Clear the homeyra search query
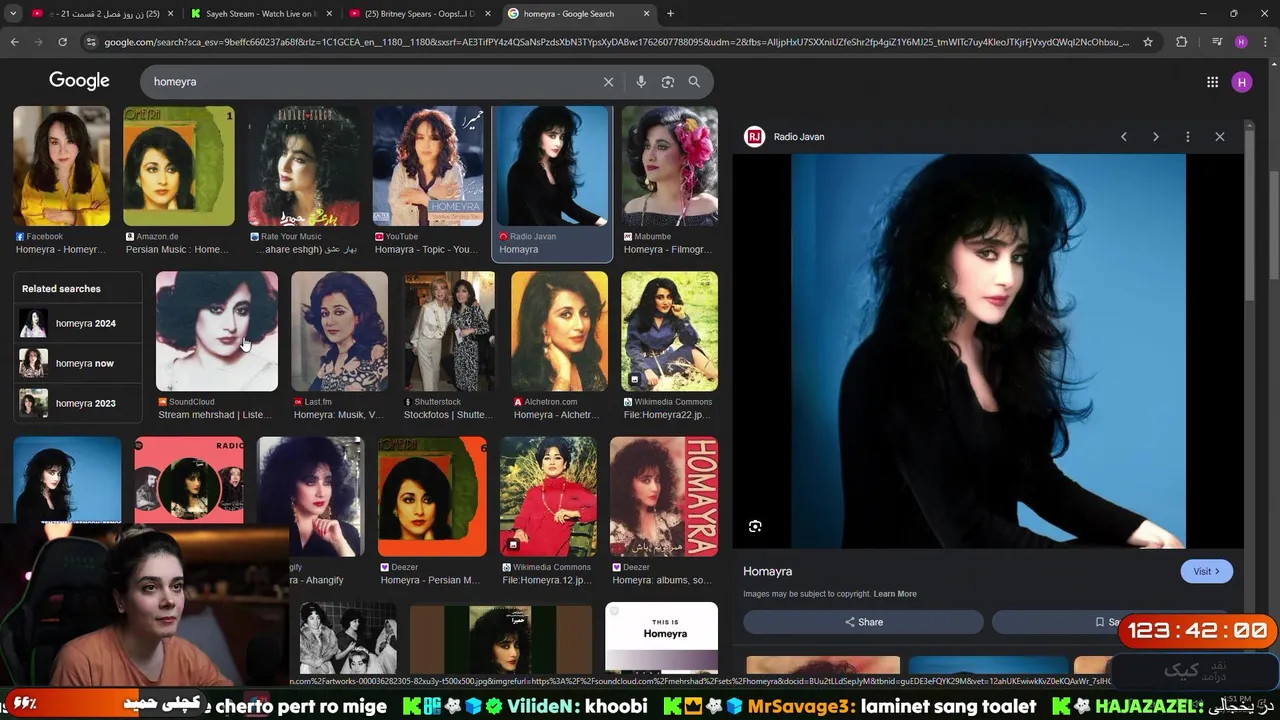Image resolution: width=1280 pixels, height=720 pixels. click(608, 82)
